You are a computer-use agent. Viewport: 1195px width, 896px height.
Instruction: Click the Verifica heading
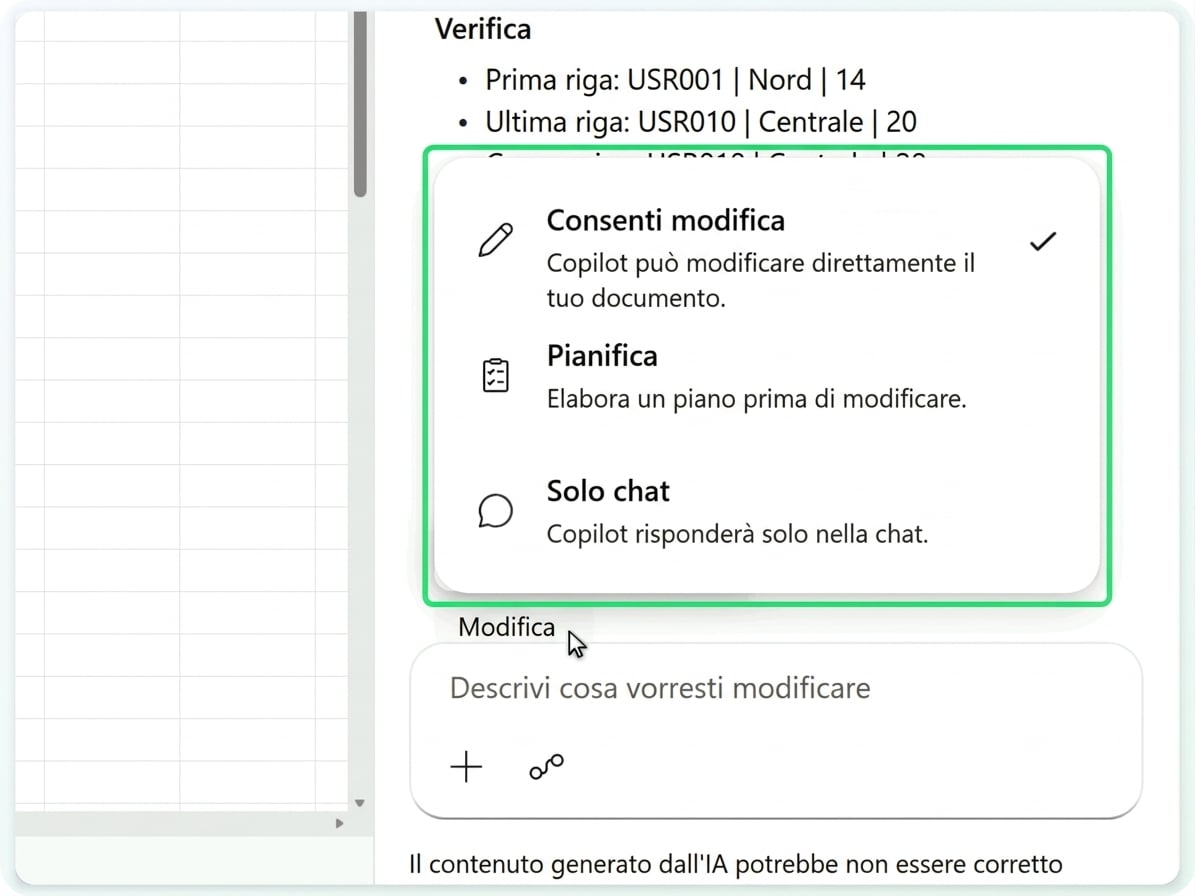click(483, 29)
